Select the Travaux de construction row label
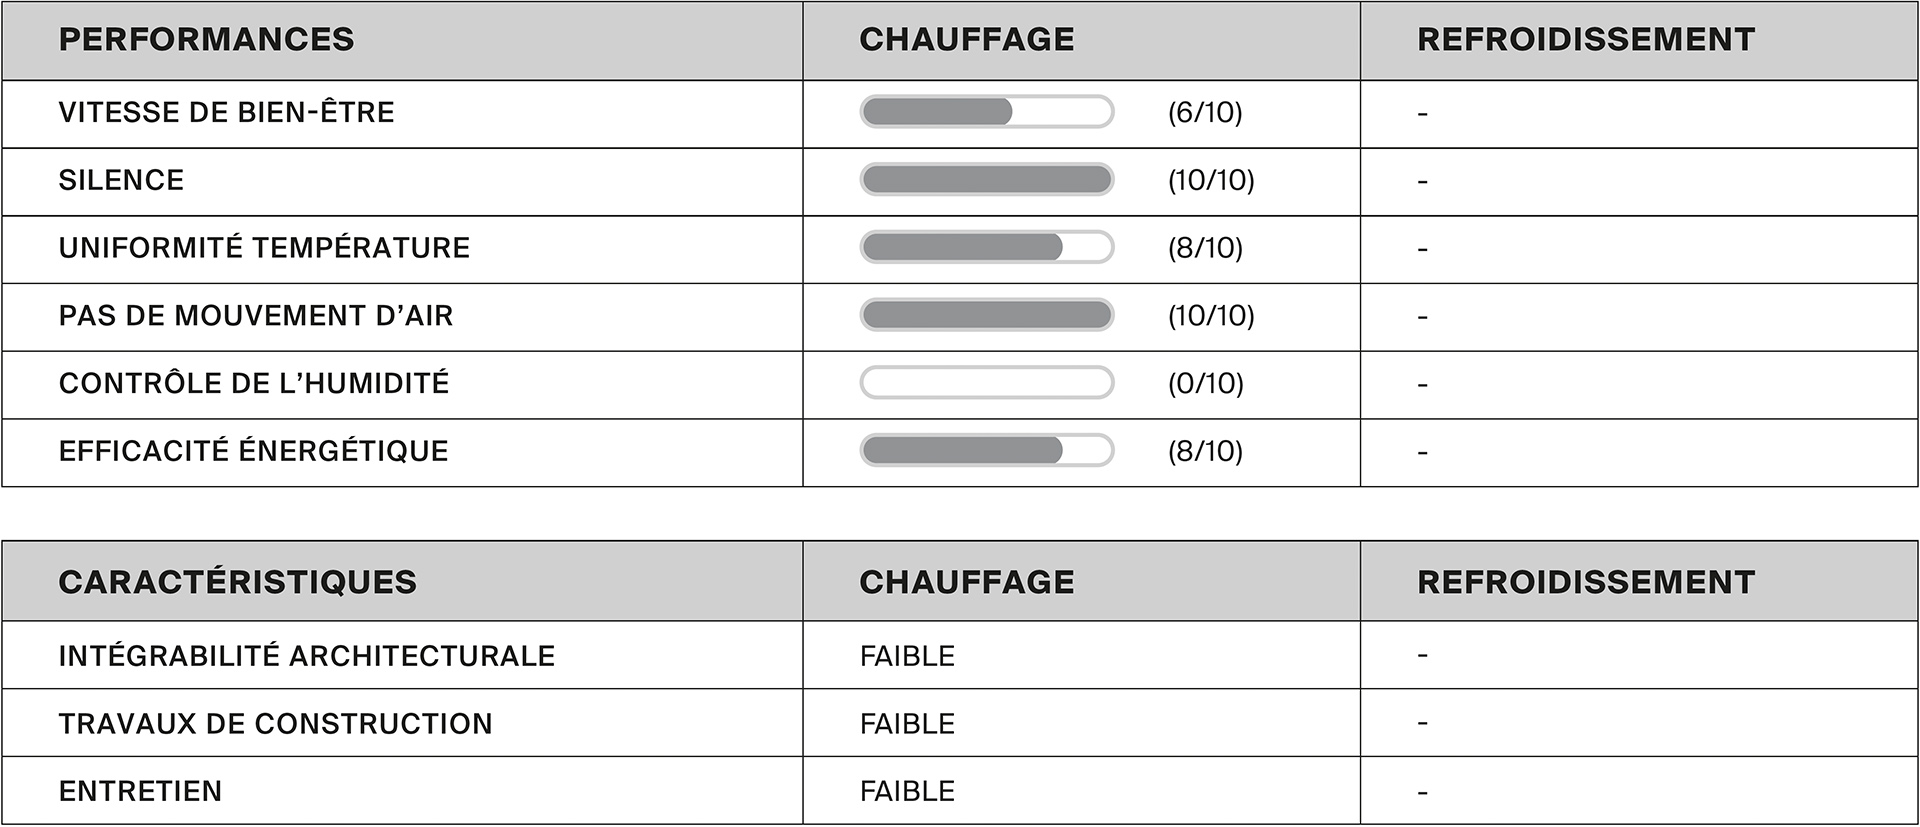1920x827 pixels. [x=275, y=723]
